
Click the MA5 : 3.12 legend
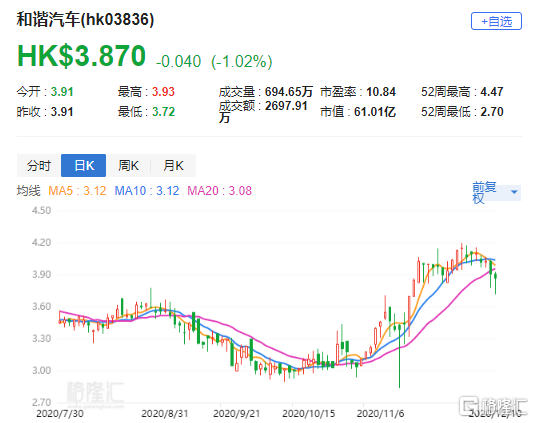click(77, 191)
